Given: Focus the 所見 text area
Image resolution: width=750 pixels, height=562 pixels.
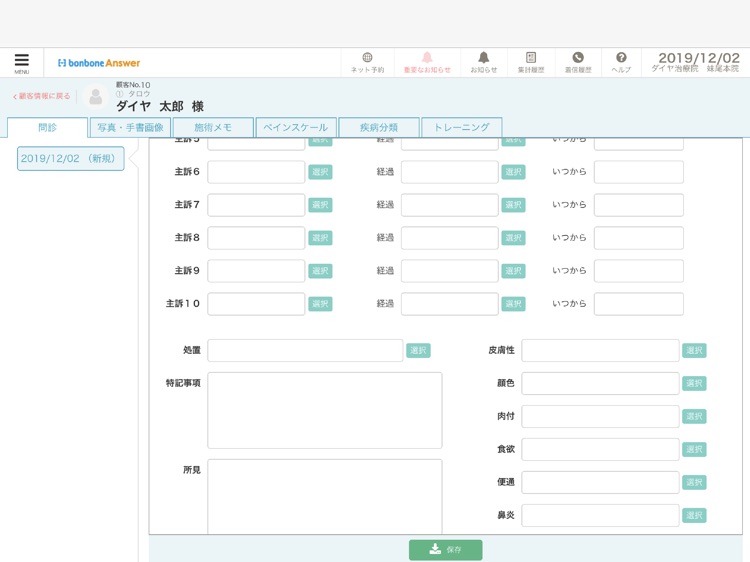Looking at the screenshot, I should point(325,496).
